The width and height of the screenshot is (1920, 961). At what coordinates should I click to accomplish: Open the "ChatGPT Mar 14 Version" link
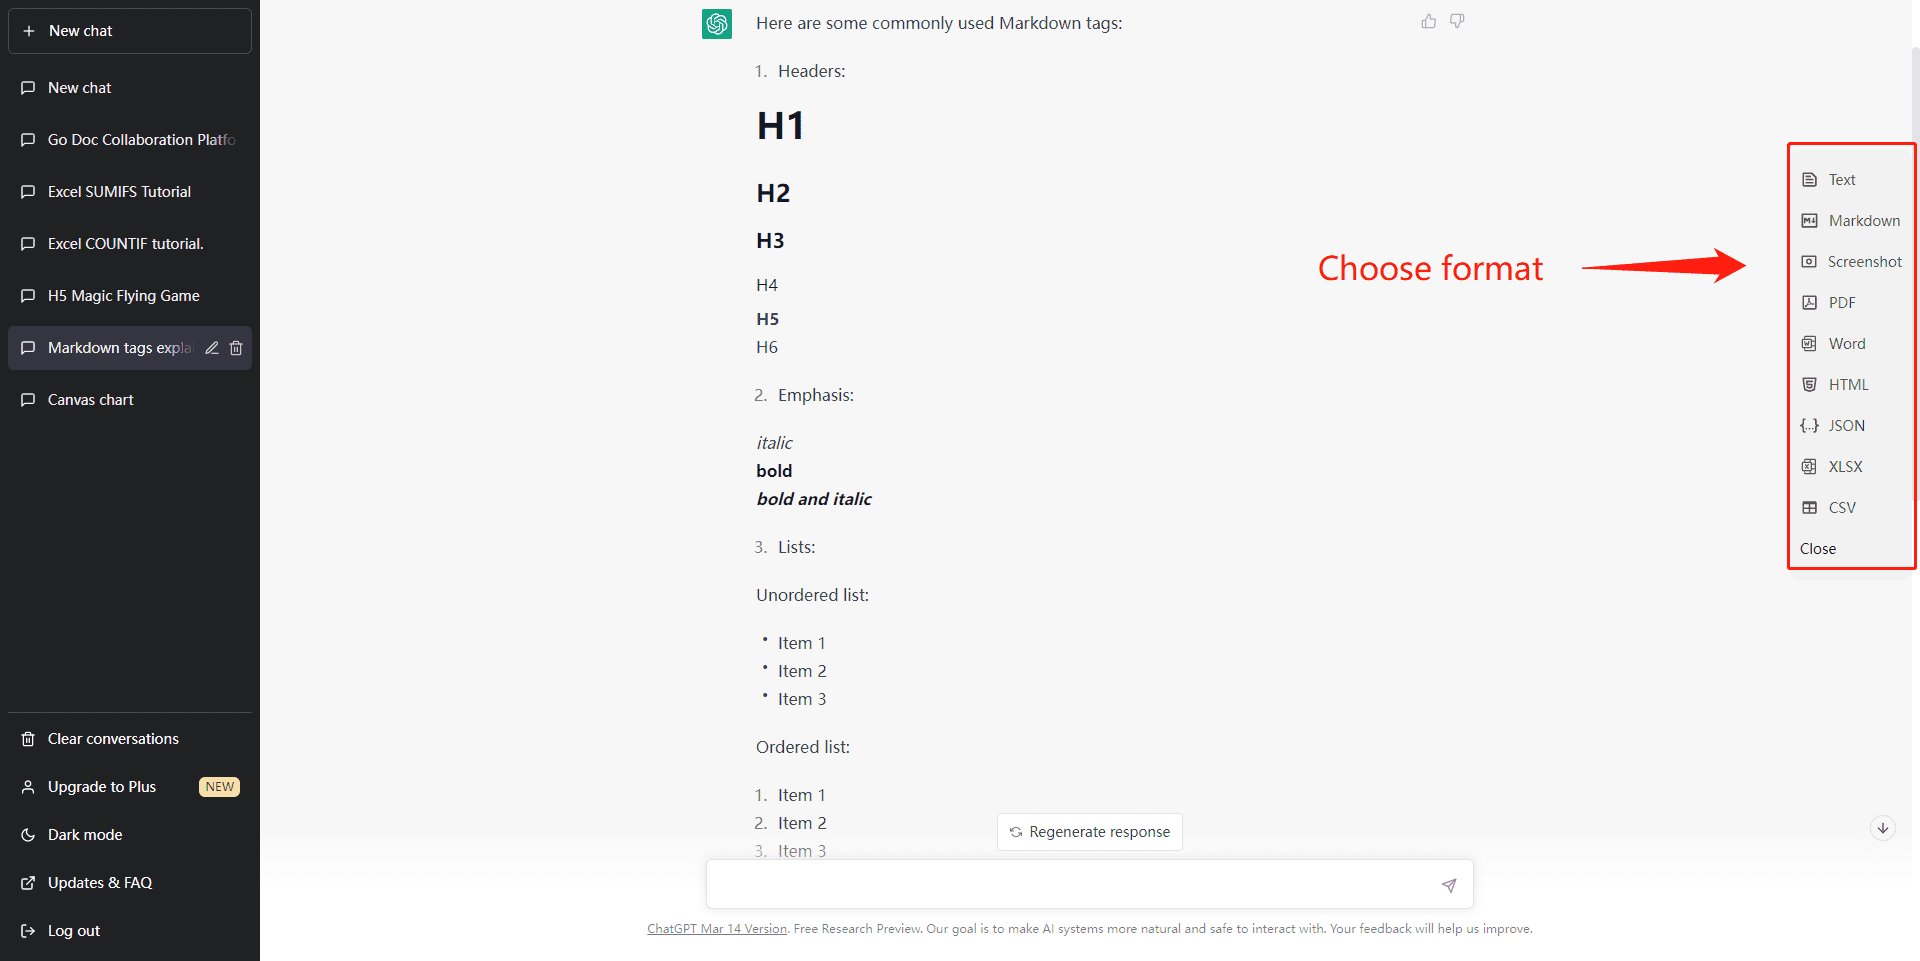(x=716, y=928)
